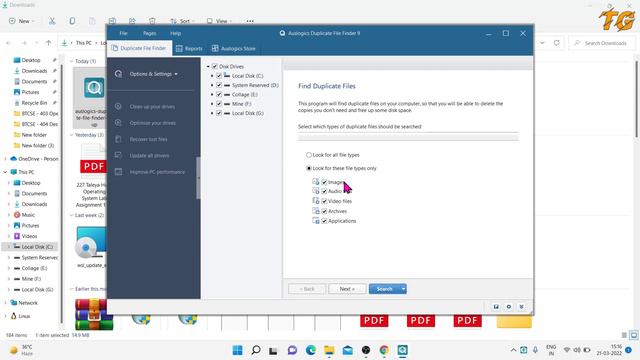Screen dimensions: 640x360
Task: Click the Clean up drives icon
Action: [x=118, y=106]
